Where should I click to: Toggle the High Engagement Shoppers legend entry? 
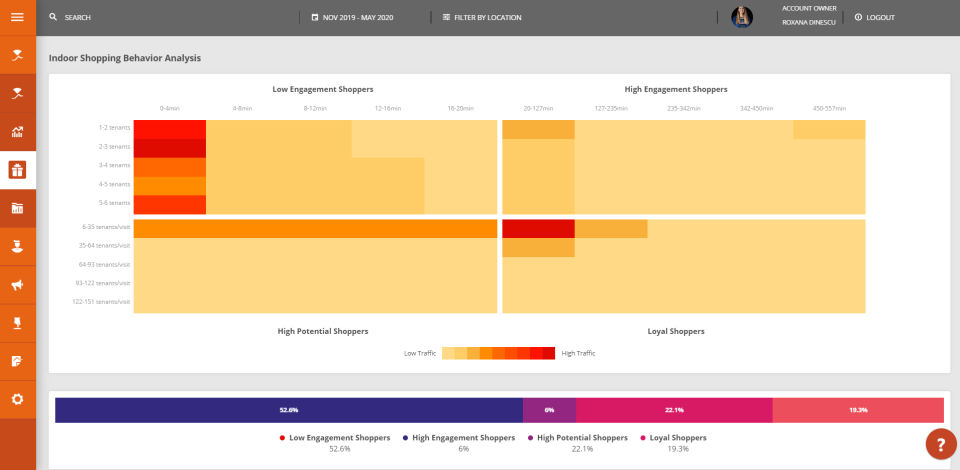coord(459,438)
